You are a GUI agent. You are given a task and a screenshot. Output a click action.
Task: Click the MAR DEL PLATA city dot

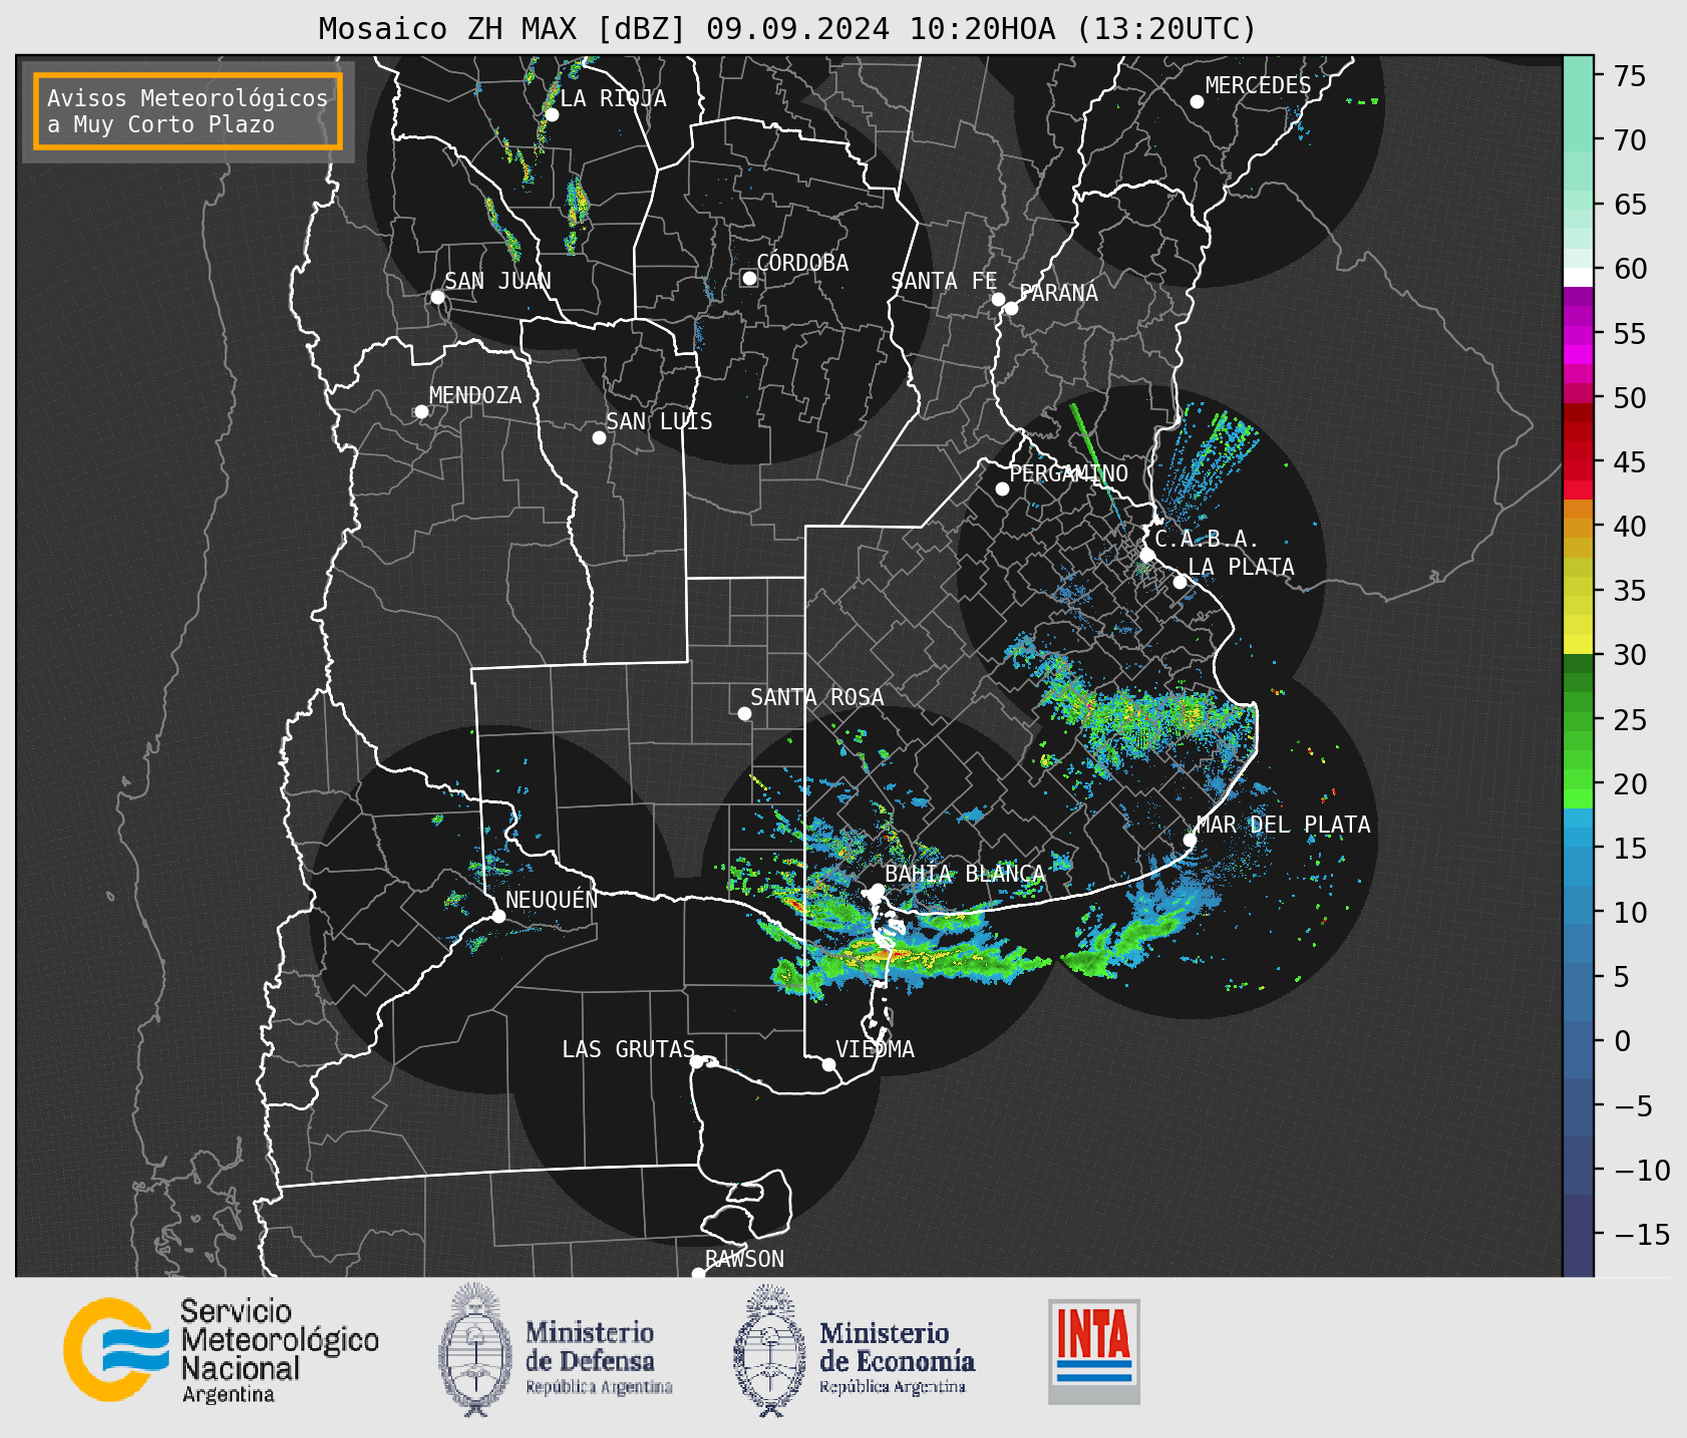[x=1190, y=840]
